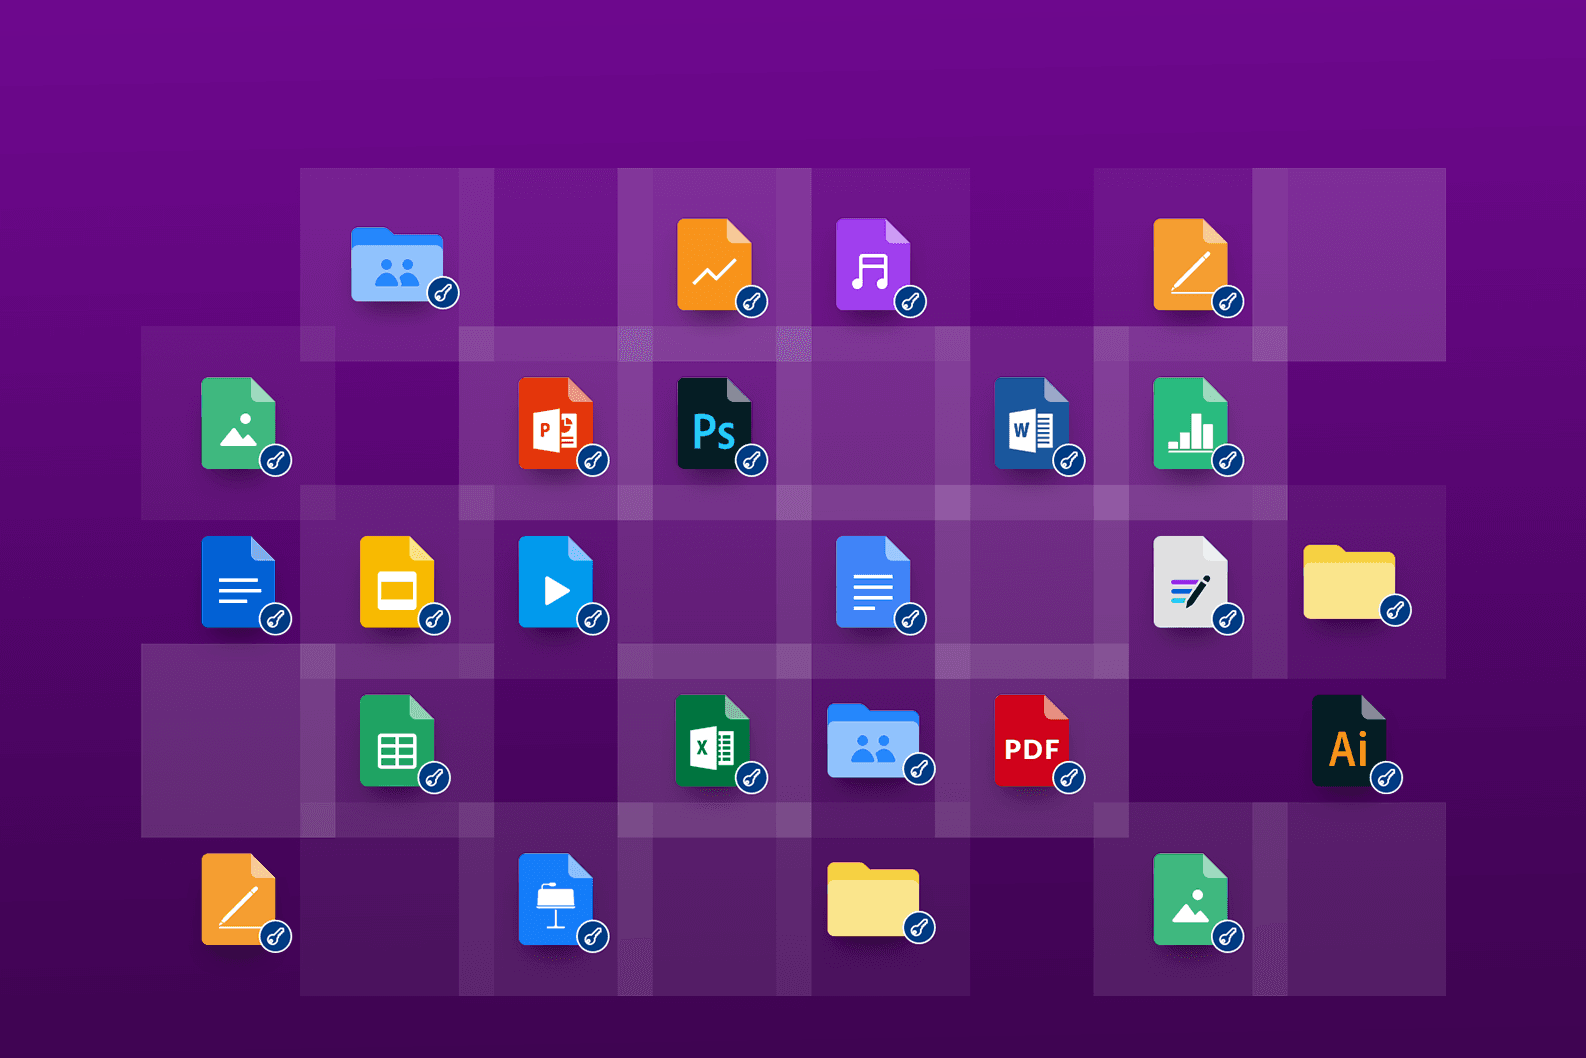Open the PowerPoint presentation file icon
This screenshot has height=1058, width=1586.
click(x=555, y=423)
